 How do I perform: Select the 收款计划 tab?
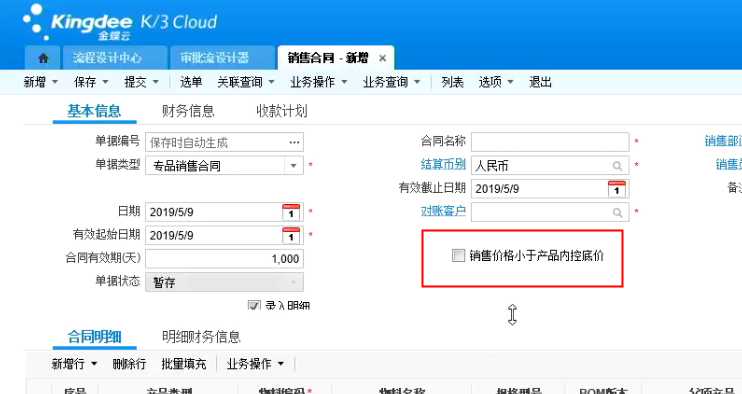[x=282, y=111]
